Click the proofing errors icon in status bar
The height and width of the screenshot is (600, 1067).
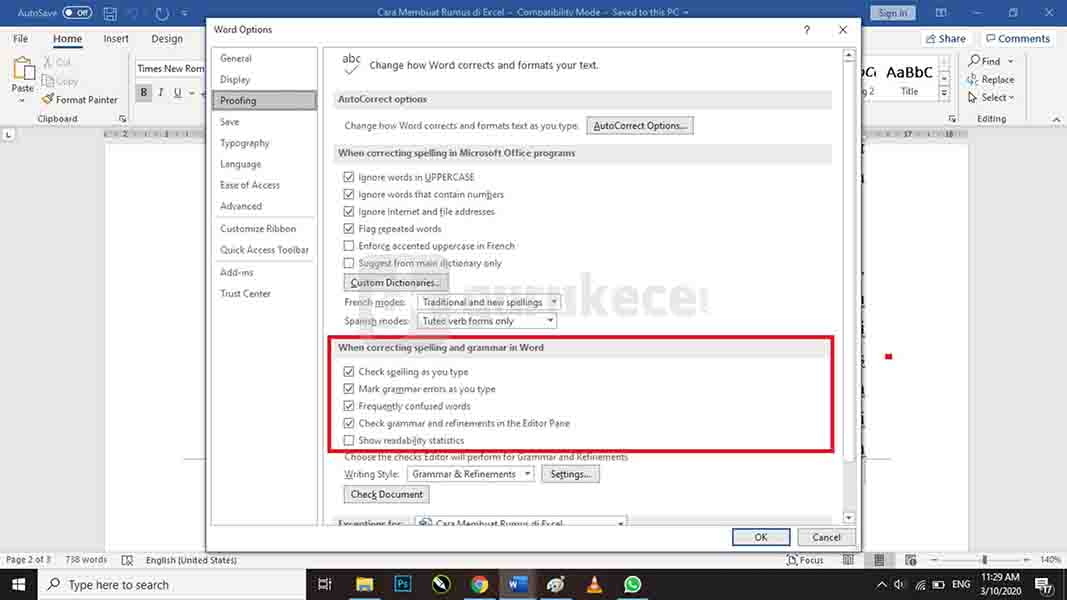(x=127, y=560)
